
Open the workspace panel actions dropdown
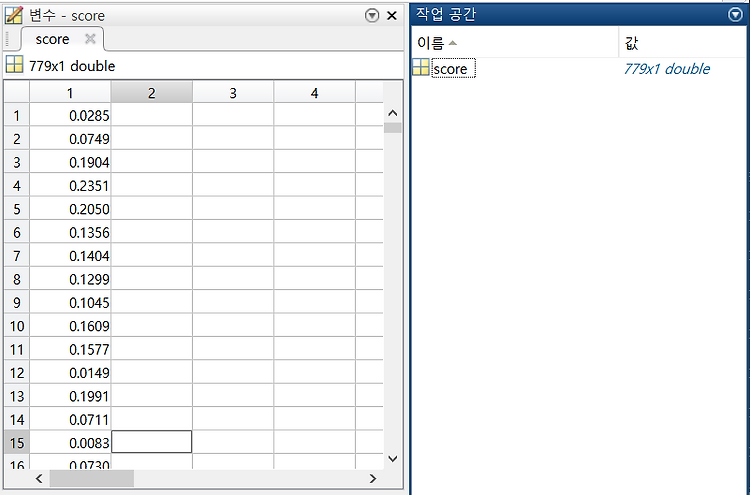735,15
